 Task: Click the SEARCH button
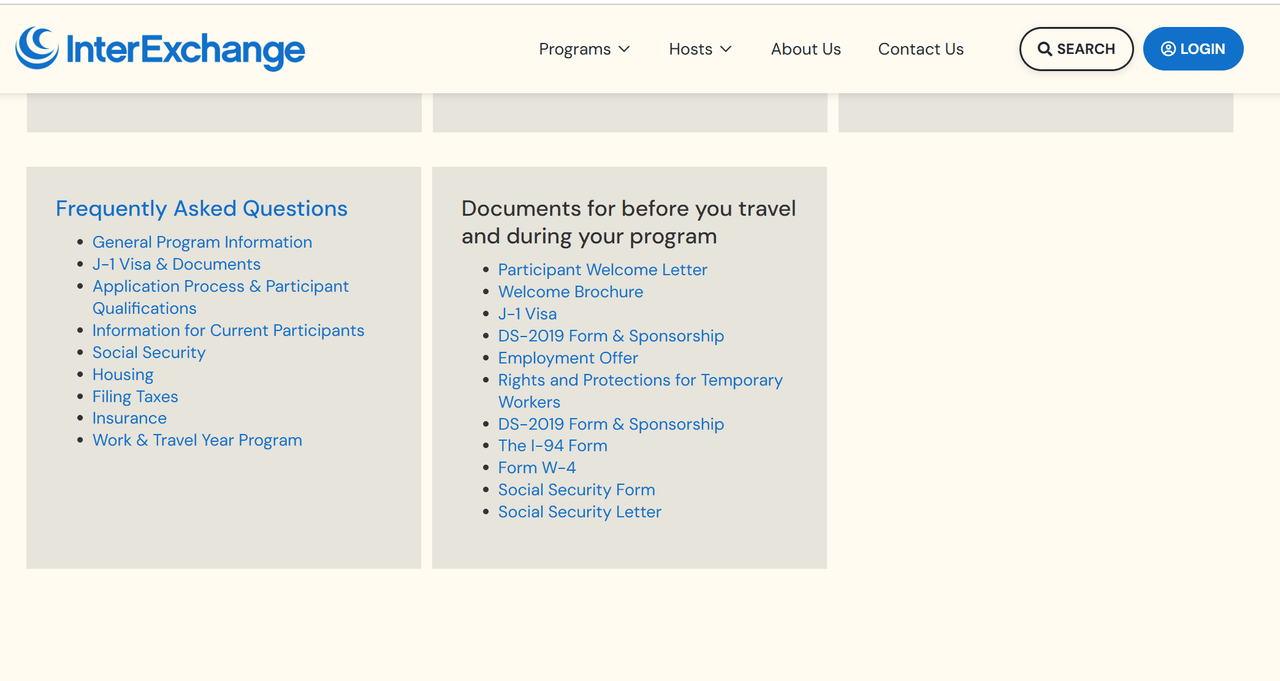[1076, 49]
